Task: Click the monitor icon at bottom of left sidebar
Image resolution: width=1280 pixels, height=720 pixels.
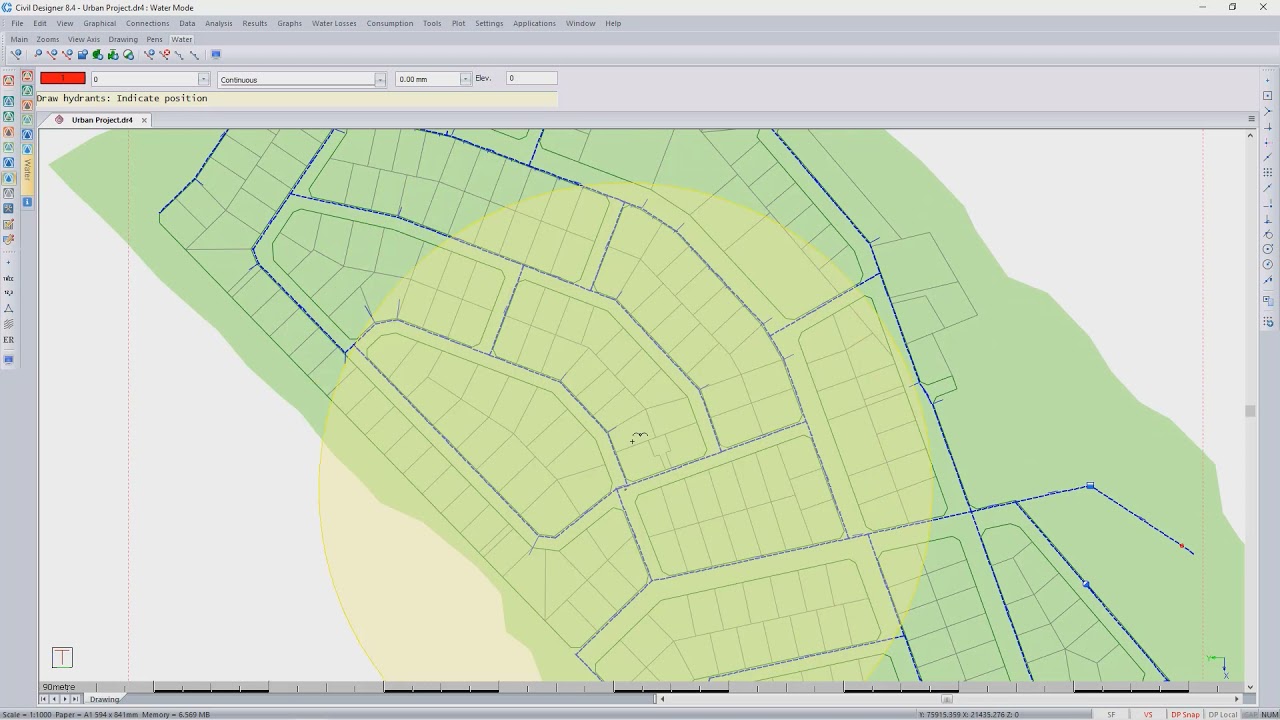Action: click(8, 359)
